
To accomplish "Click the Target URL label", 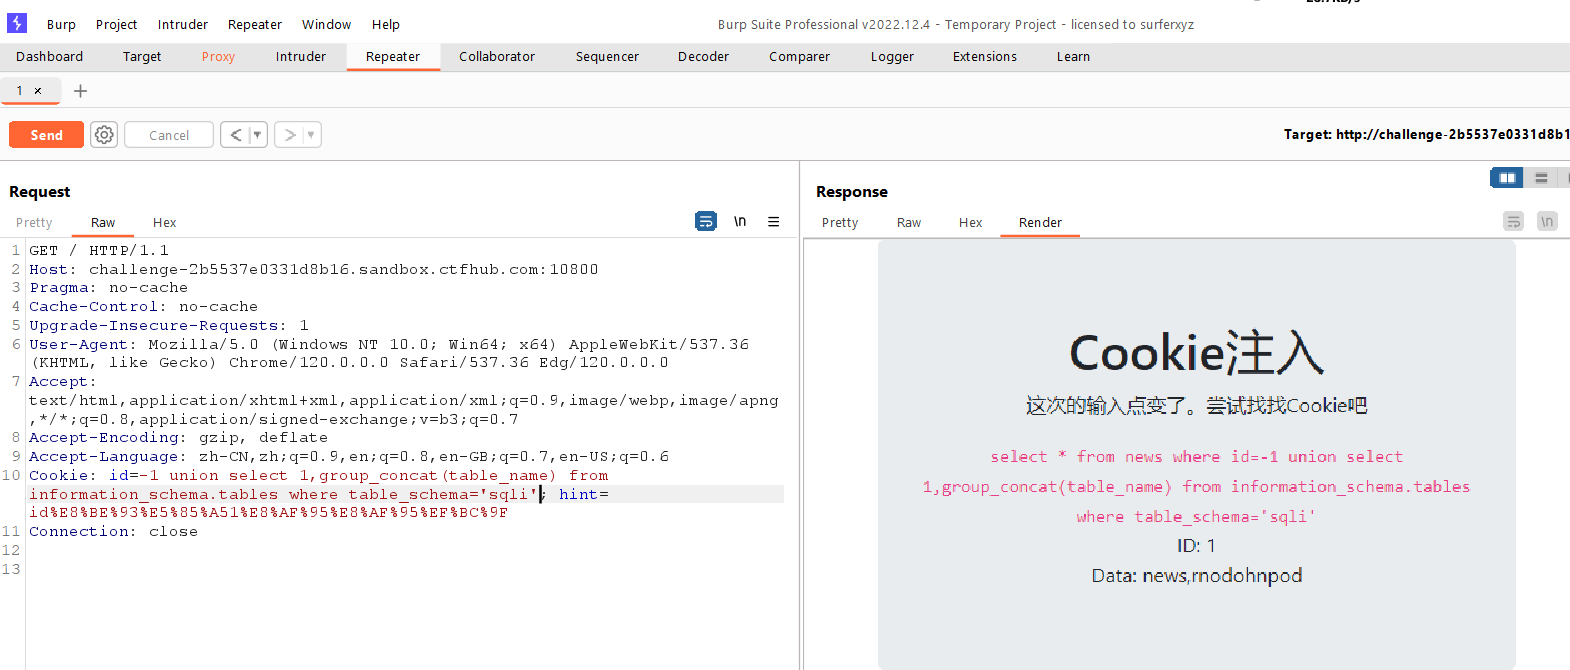I will [1427, 134].
